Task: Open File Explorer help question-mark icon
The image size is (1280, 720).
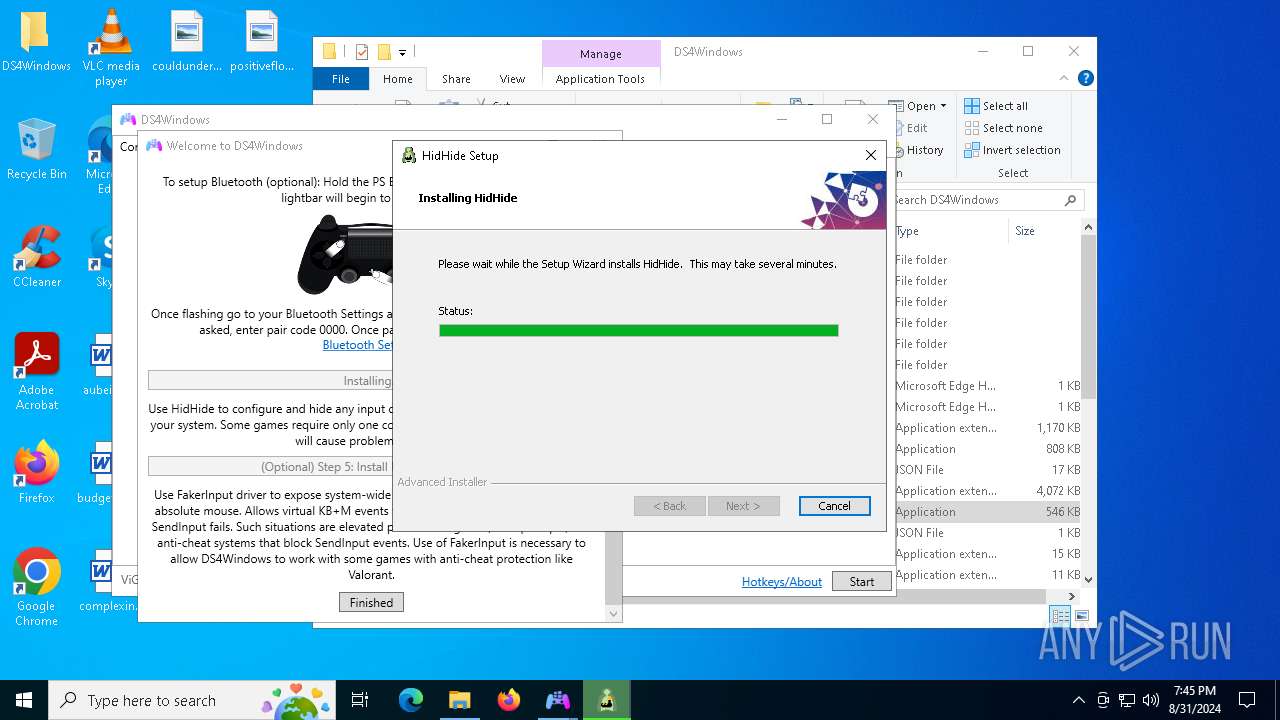Action: [1085, 78]
